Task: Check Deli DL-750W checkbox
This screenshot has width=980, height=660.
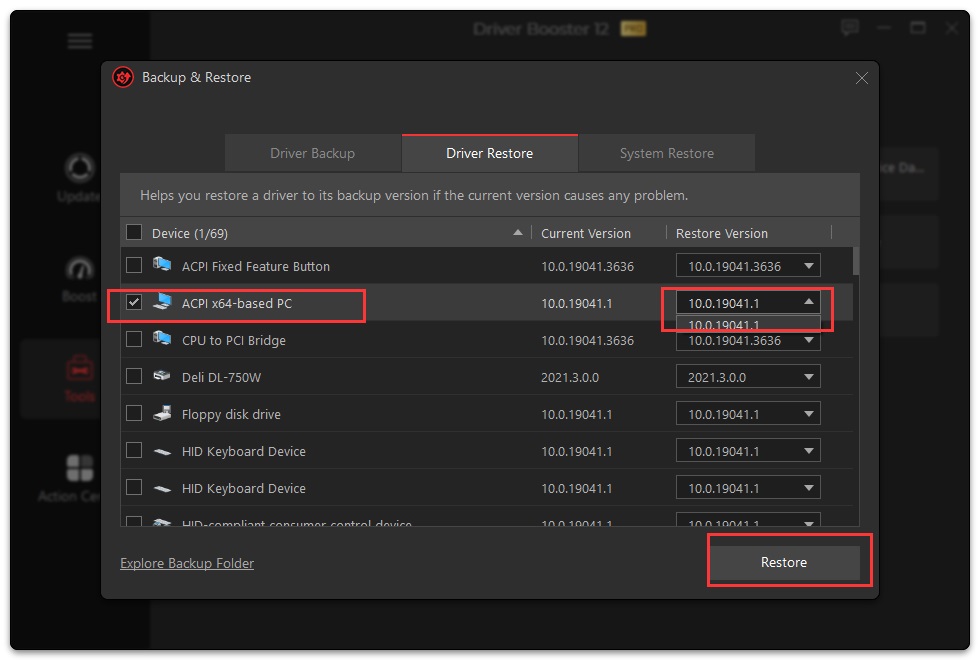Action: tap(134, 376)
